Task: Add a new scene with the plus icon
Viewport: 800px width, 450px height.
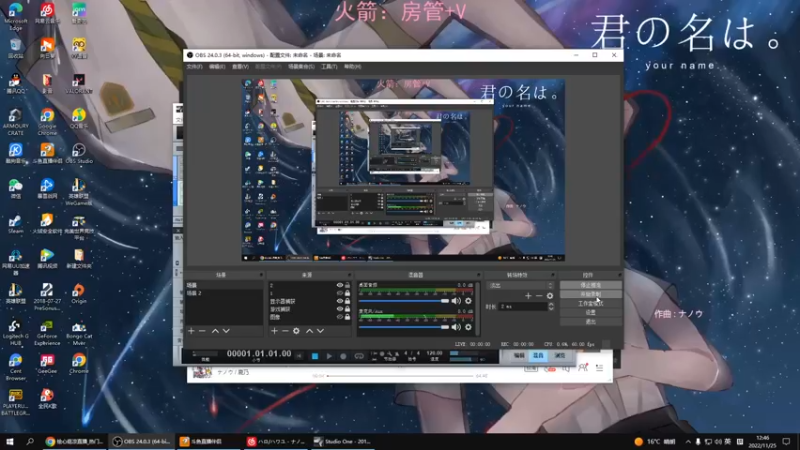Action: [x=191, y=331]
